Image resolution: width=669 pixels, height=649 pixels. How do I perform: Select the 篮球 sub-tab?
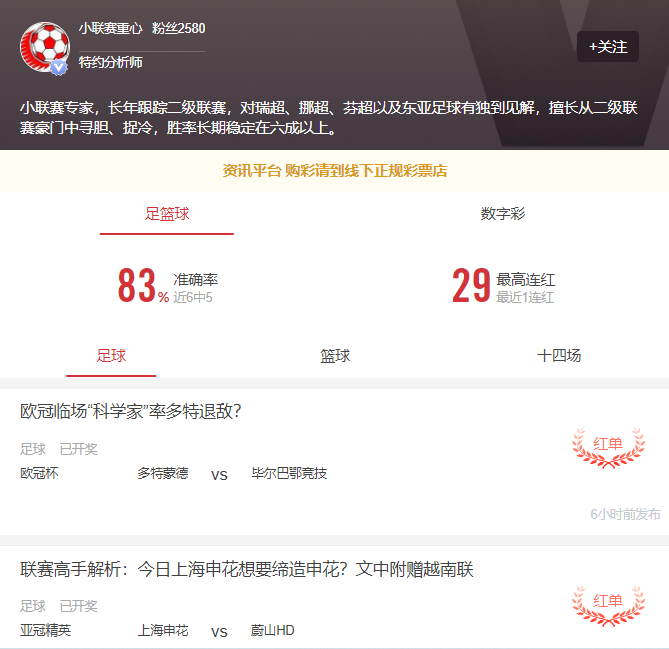click(335, 355)
